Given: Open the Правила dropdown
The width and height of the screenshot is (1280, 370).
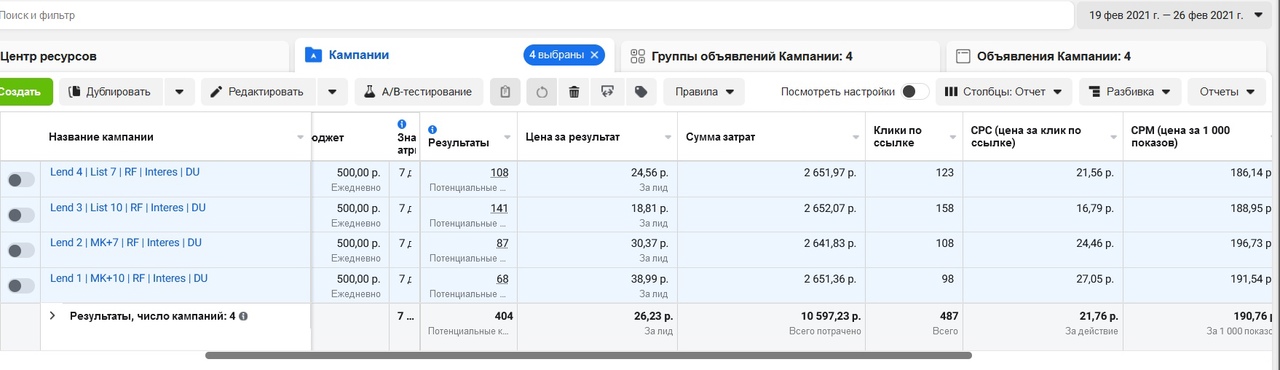Looking at the screenshot, I should pos(703,92).
